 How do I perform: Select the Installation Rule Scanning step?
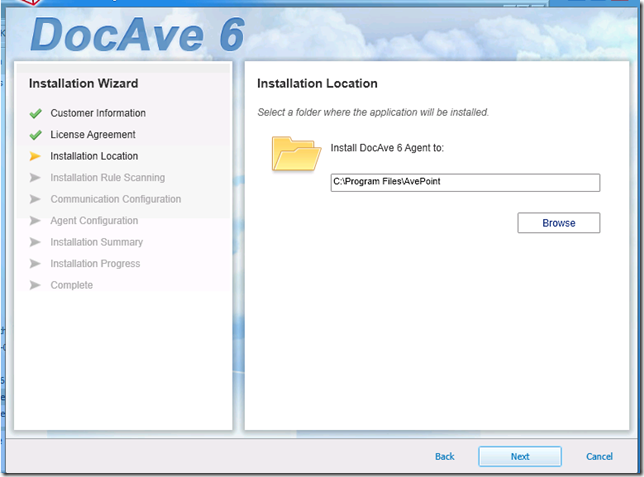(x=108, y=177)
